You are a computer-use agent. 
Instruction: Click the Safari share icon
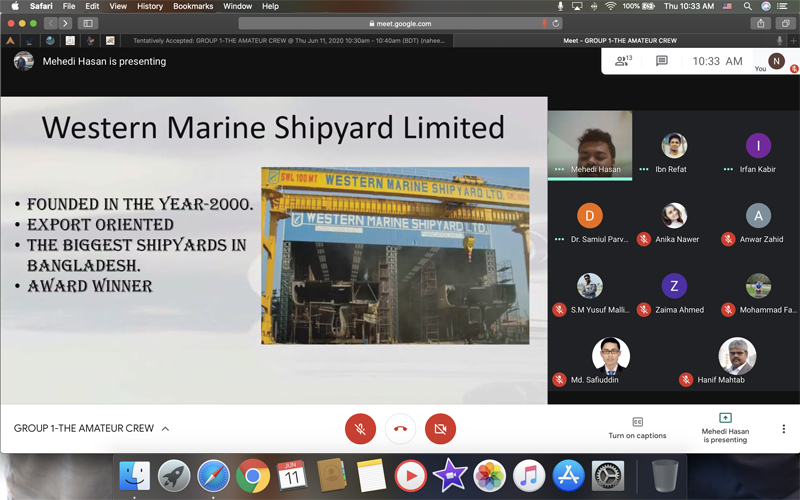pyautogui.click(x=761, y=23)
